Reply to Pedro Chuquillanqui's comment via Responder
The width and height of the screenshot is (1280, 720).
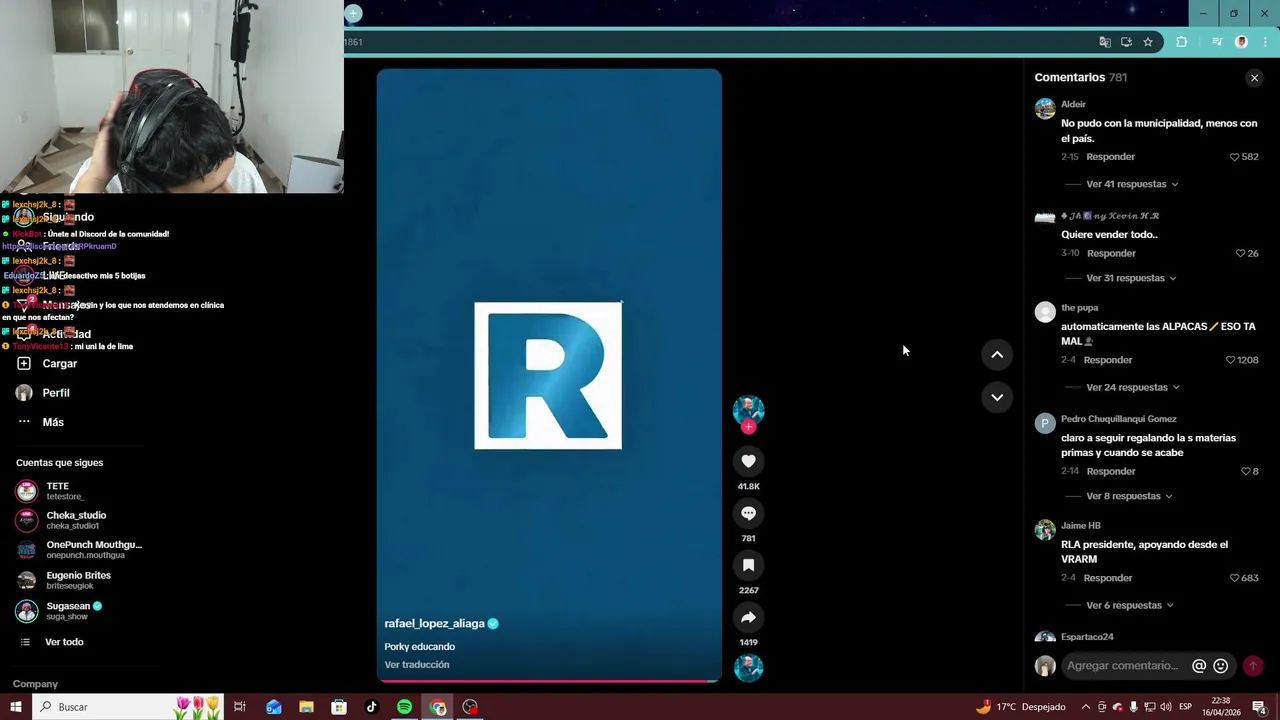[x=1110, y=471]
